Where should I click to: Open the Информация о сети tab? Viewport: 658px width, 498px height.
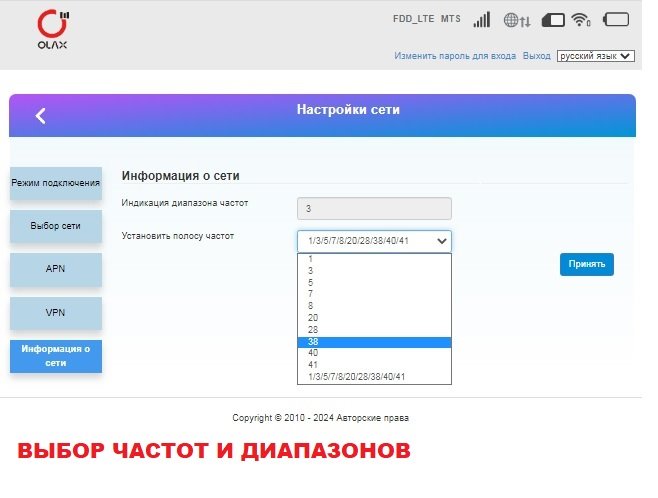tap(56, 356)
